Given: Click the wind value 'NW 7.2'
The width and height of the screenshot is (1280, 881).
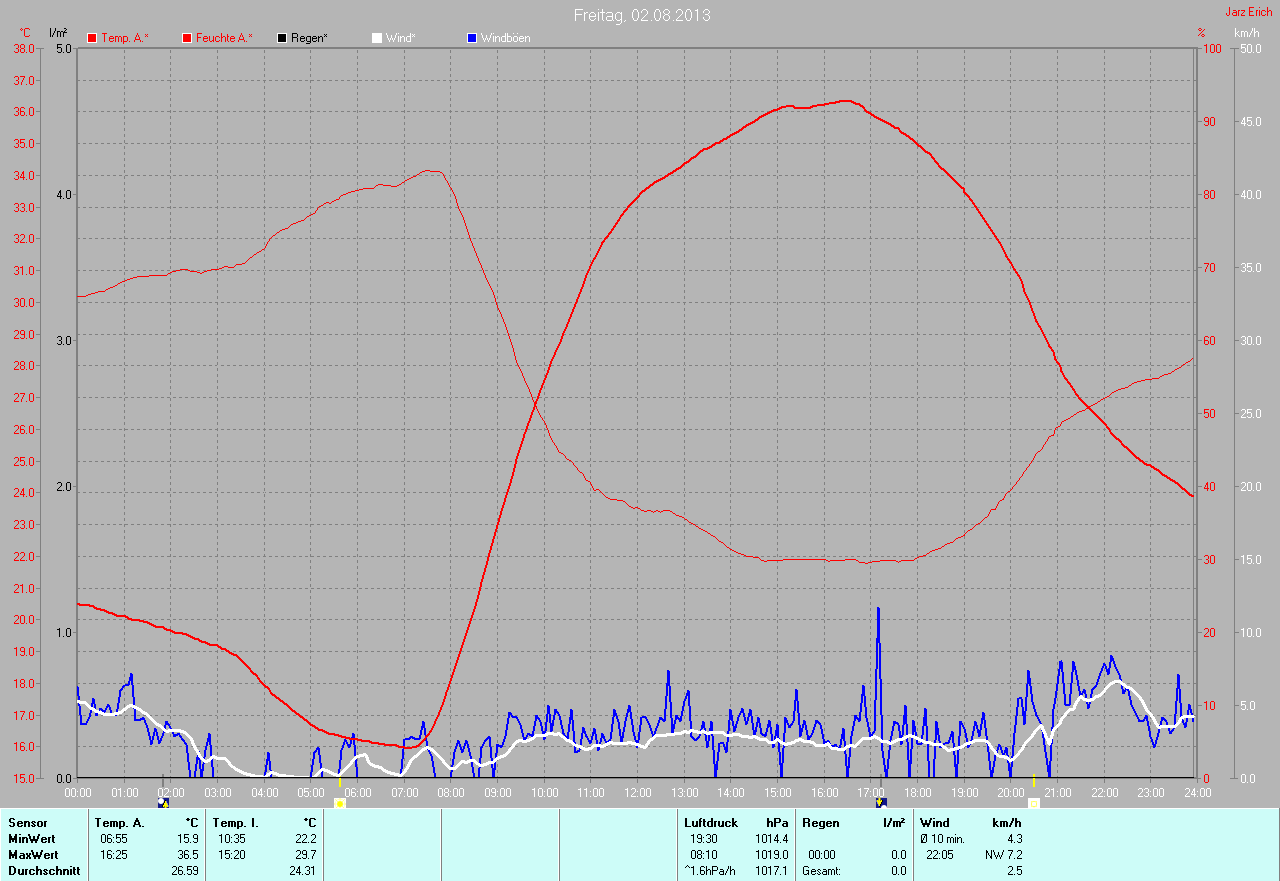Looking at the screenshot, I should [1004, 855].
